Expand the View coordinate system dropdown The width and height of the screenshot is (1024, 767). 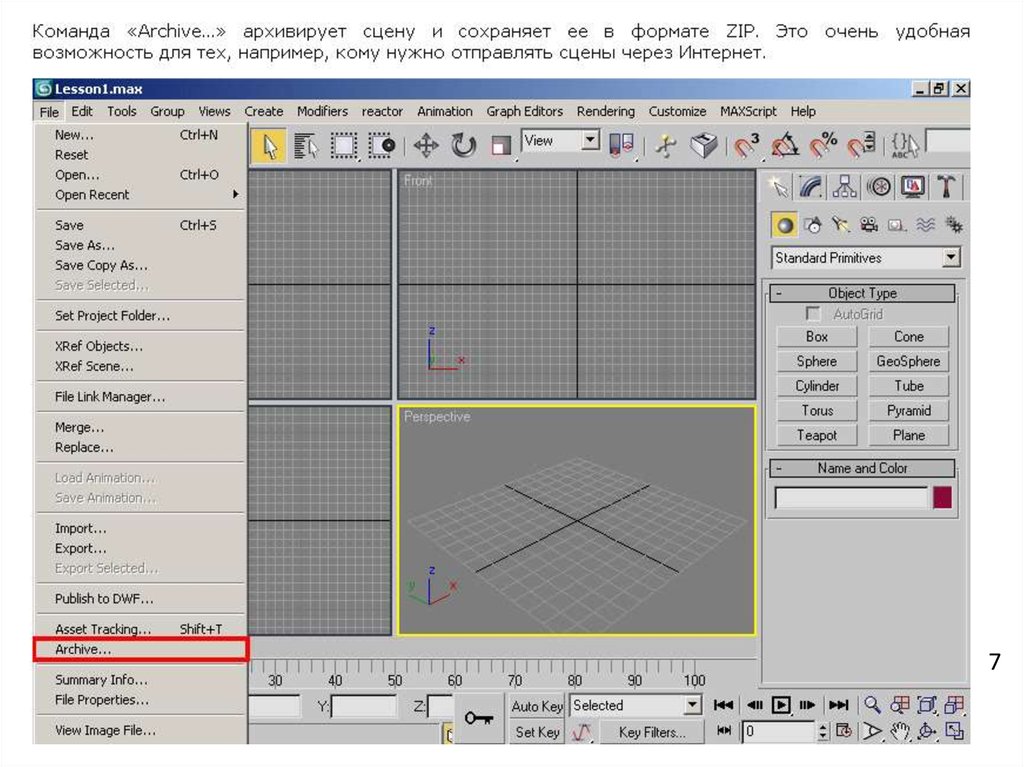(x=590, y=142)
